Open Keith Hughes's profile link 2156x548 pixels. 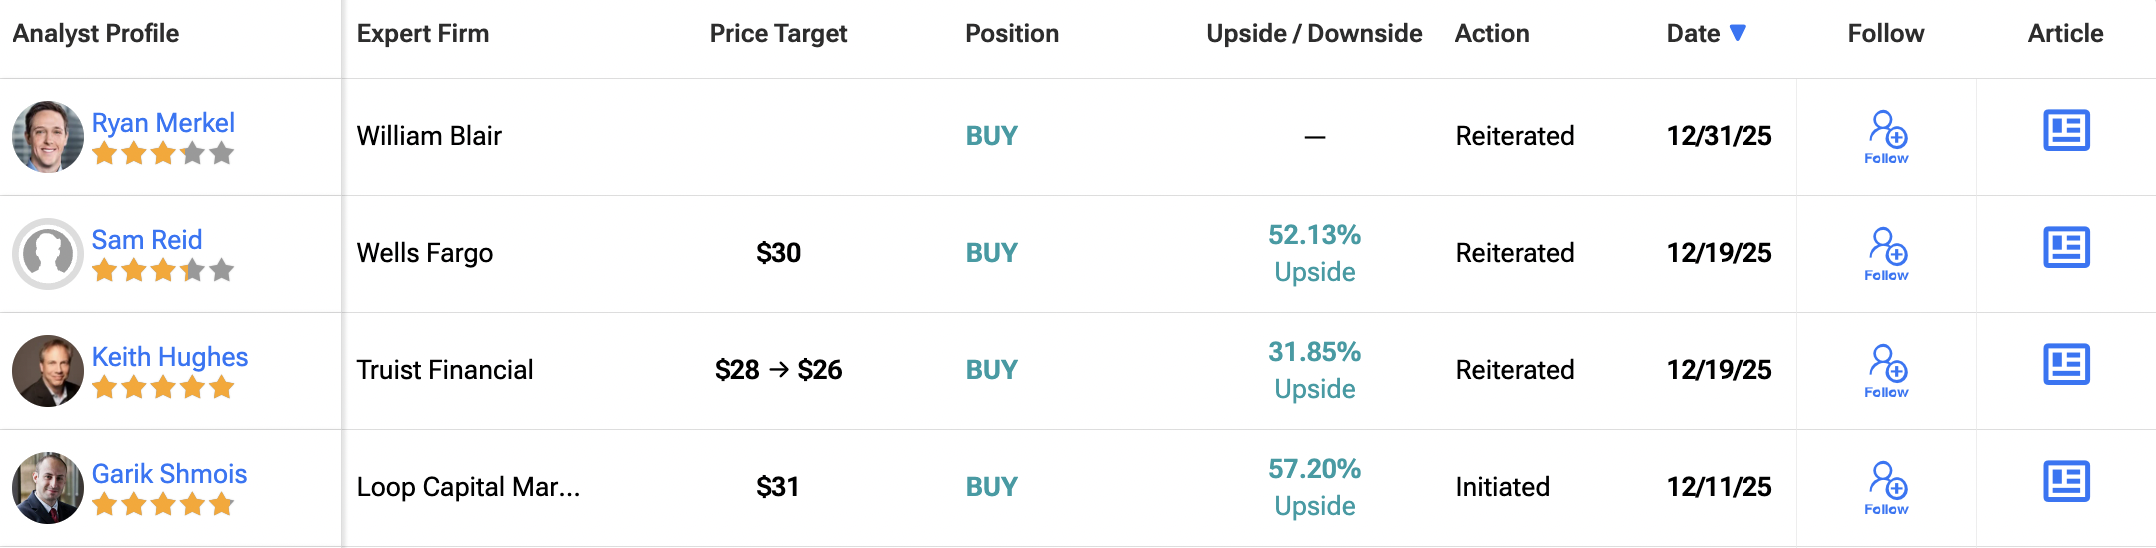tap(170, 357)
